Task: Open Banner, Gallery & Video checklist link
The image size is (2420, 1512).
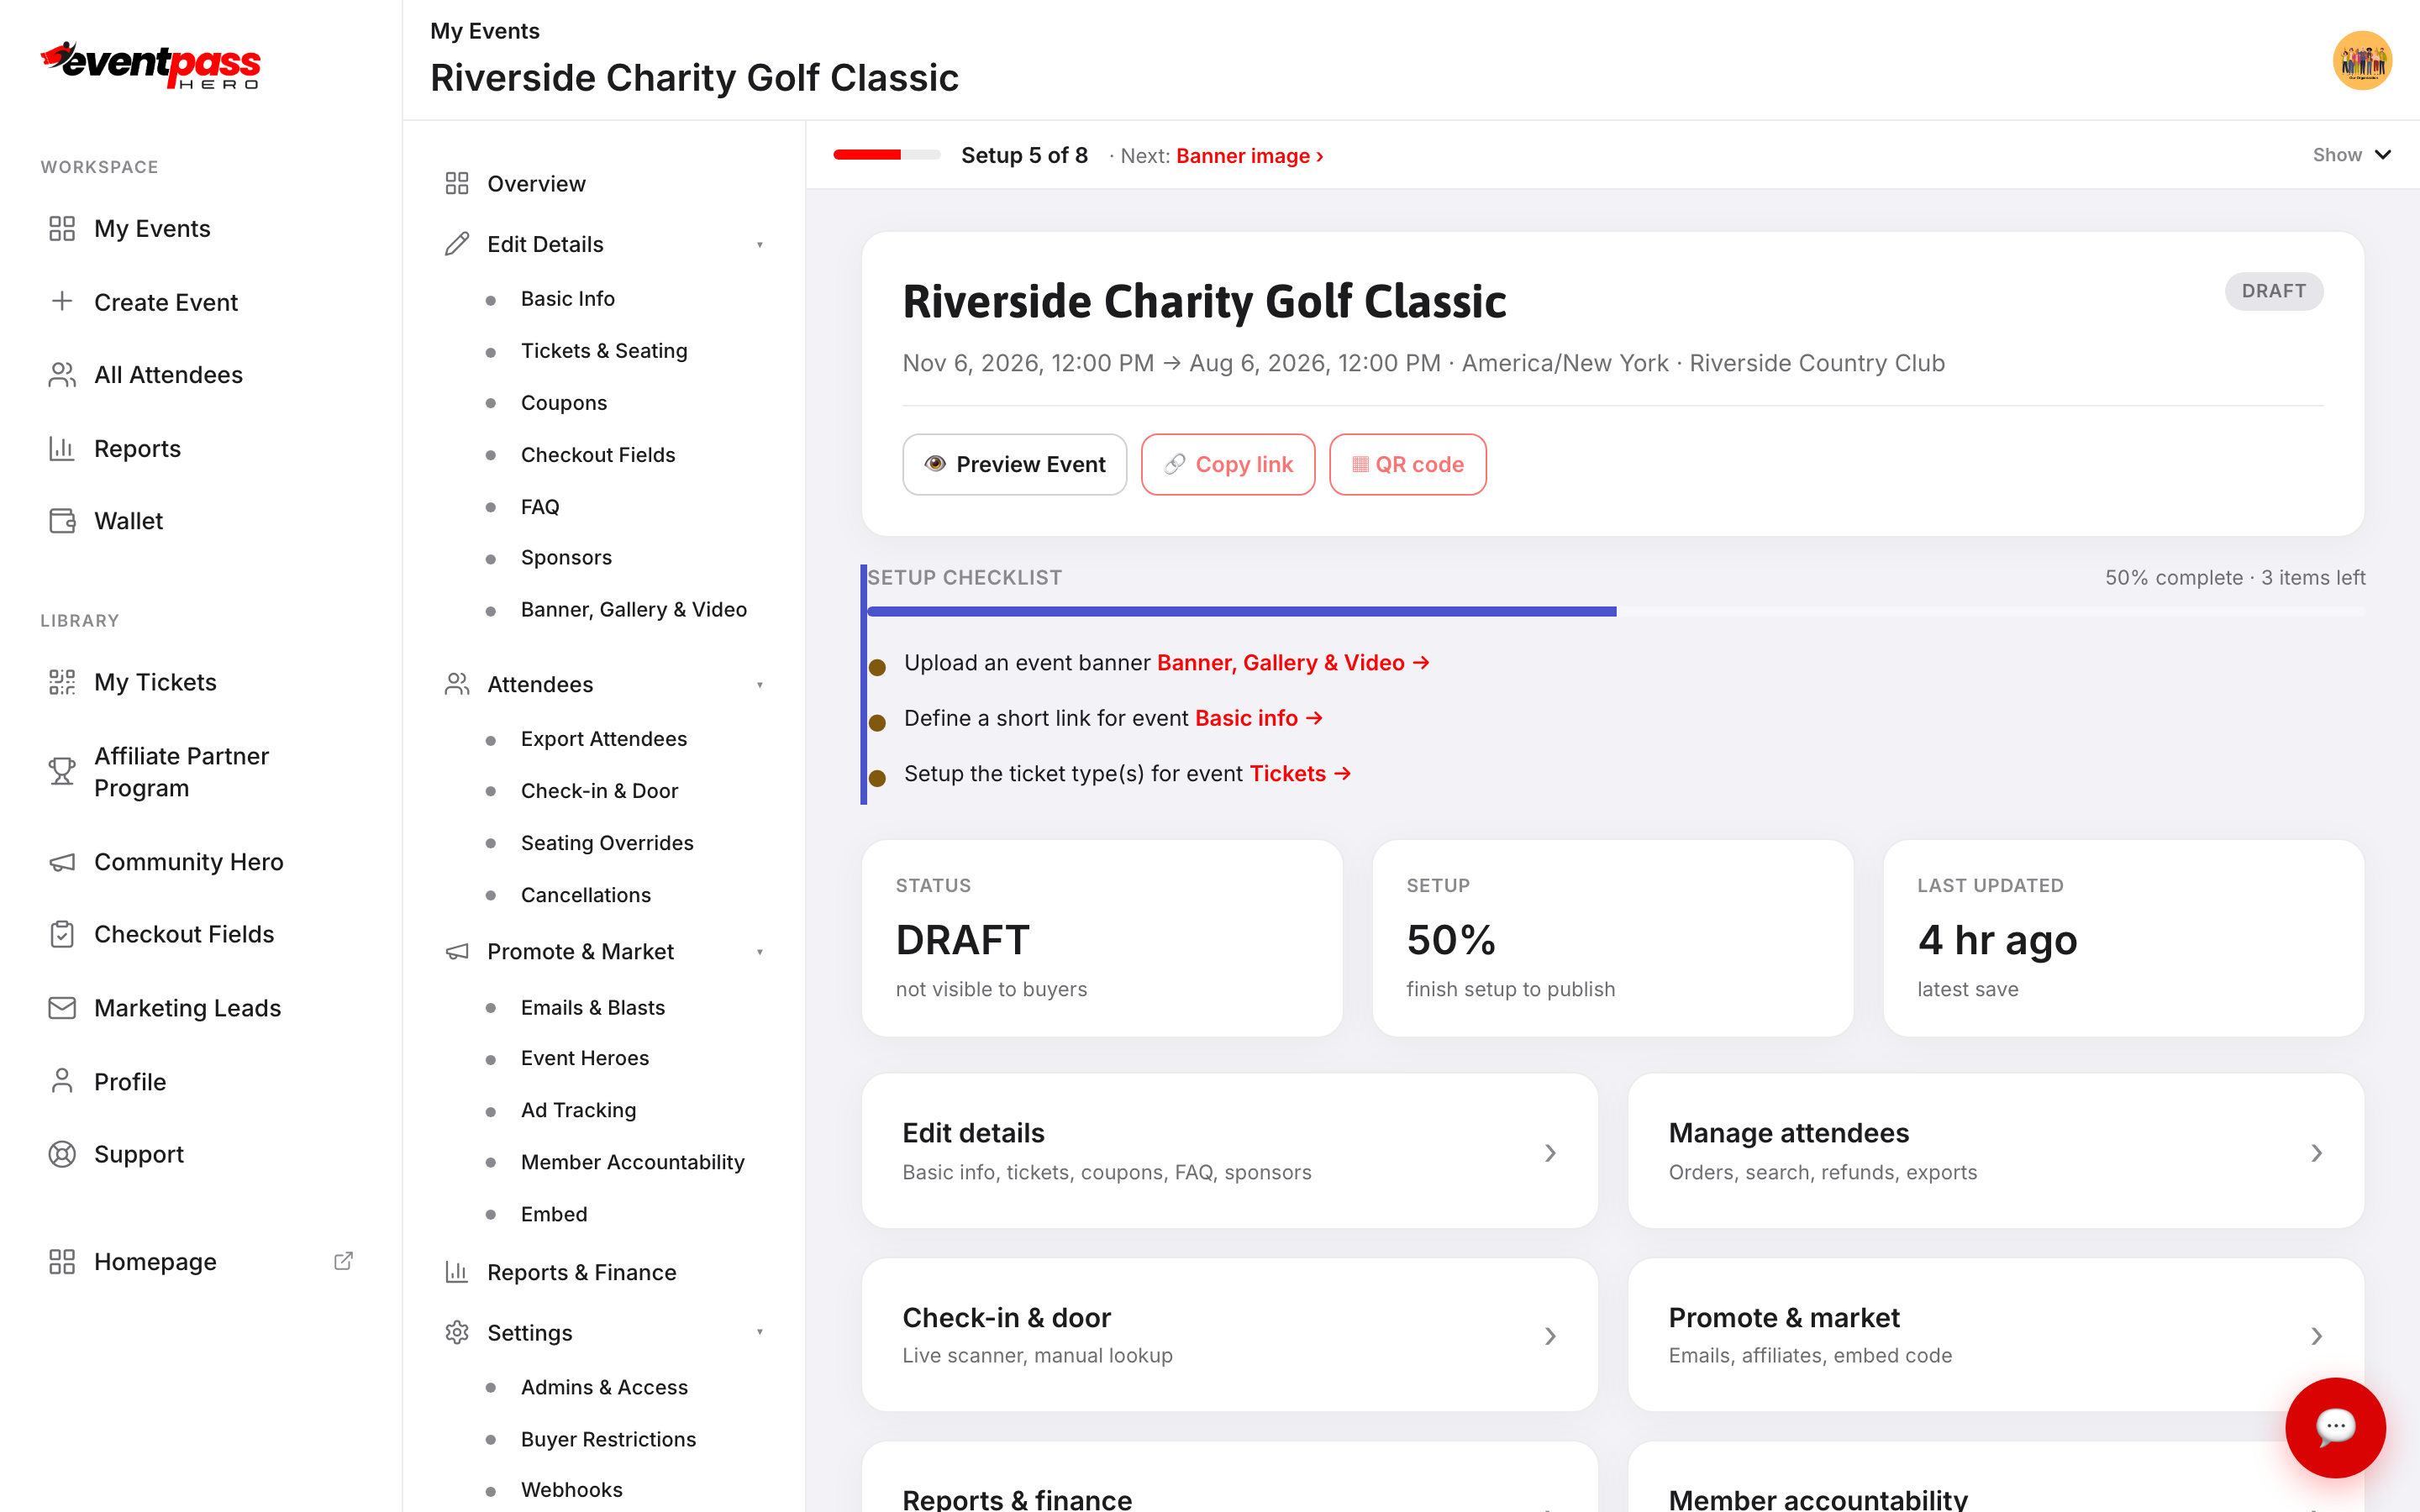Action: point(1293,663)
